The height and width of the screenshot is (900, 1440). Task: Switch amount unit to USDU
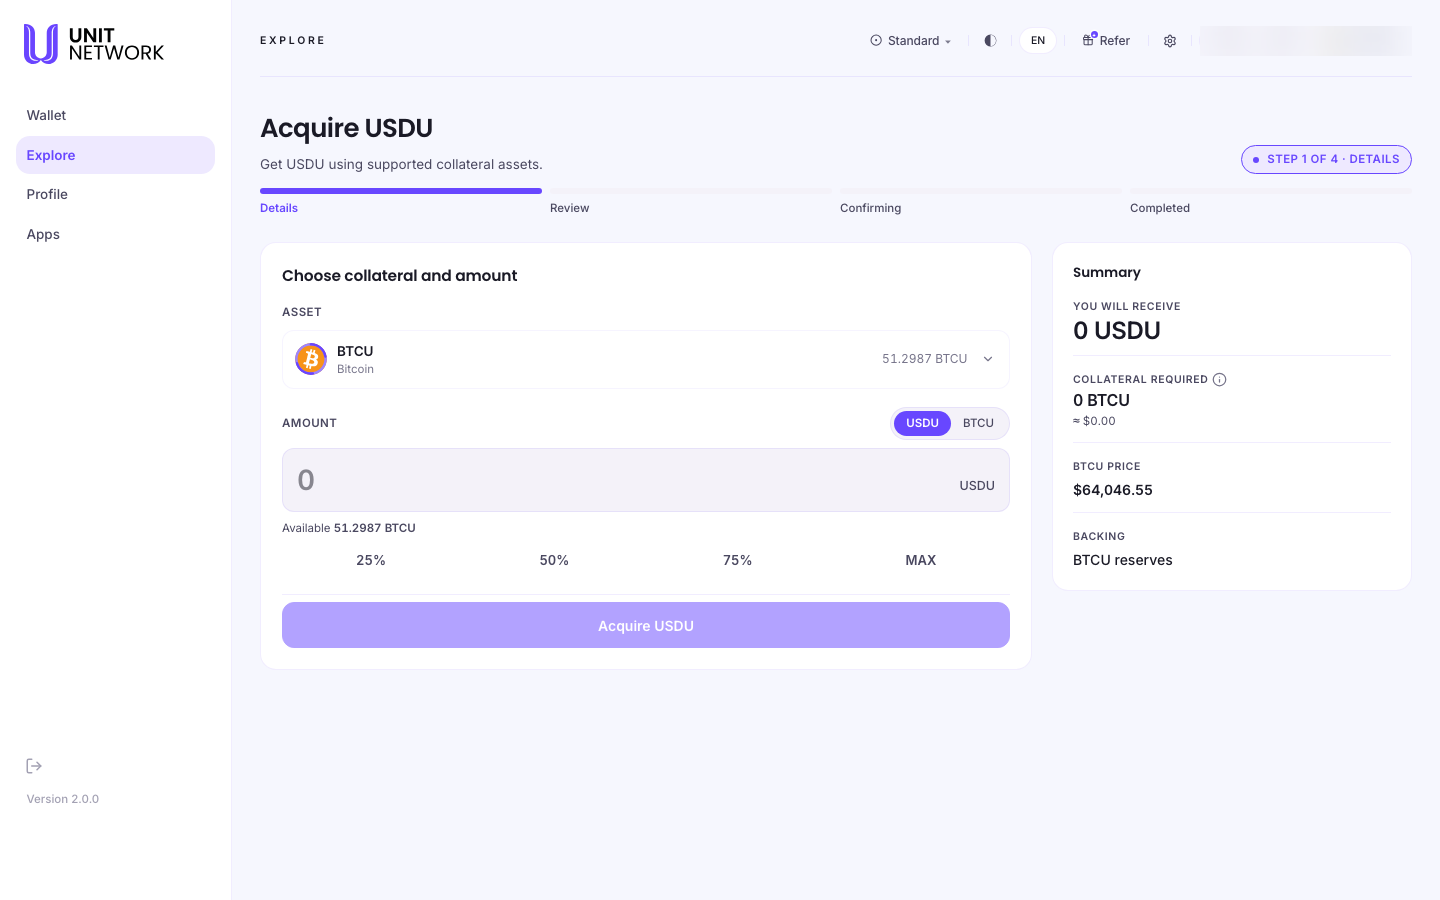(x=922, y=423)
